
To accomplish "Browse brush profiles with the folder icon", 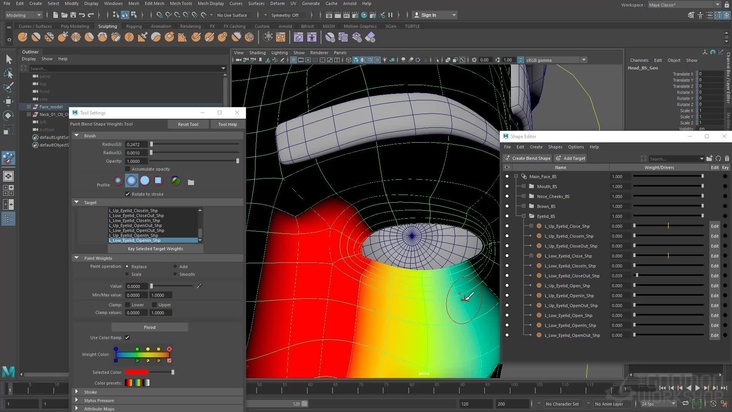I will [x=191, y=182].
